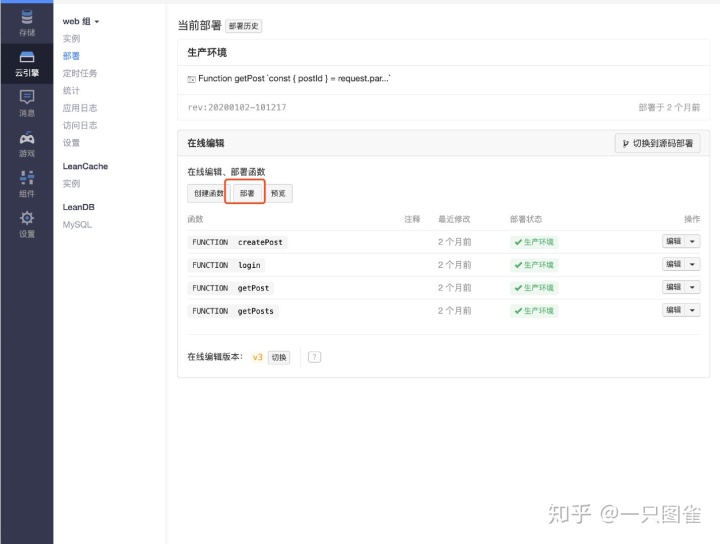Image resolution: width=720 pixels, height=544 pixels.
Task: Open 实例 under LeanCache
Action: coord(71,184)
